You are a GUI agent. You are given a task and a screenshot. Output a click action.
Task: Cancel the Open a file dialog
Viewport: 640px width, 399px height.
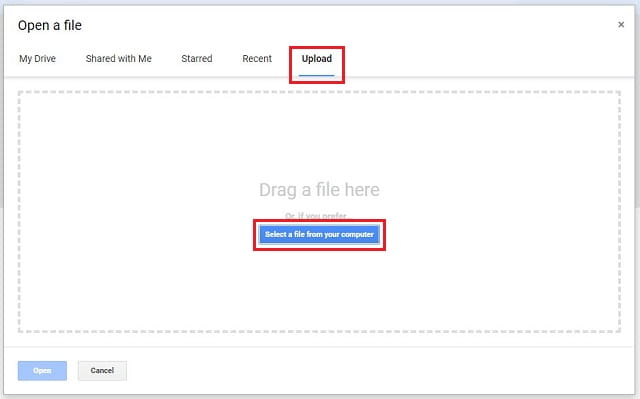coord(102,370)
